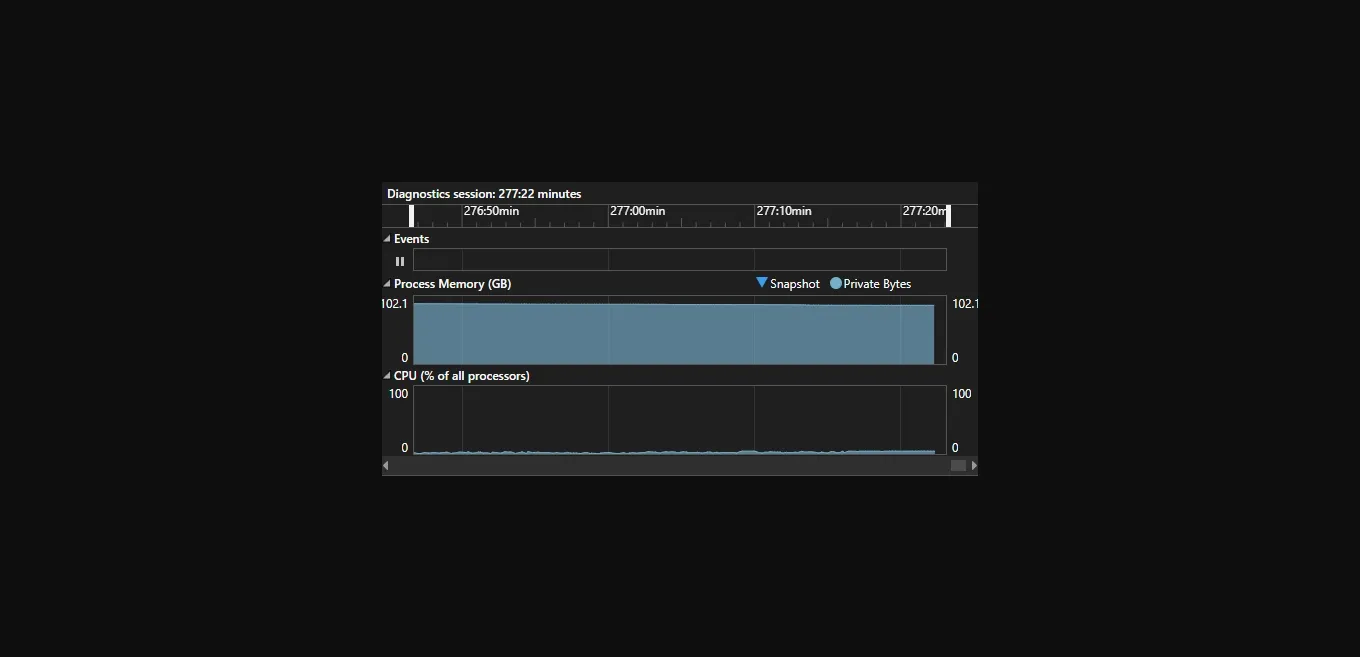Image resolution: width=1360 pixels, height=657 pixels.
Task: Pause the Events tracking
Action: [400, 261]
